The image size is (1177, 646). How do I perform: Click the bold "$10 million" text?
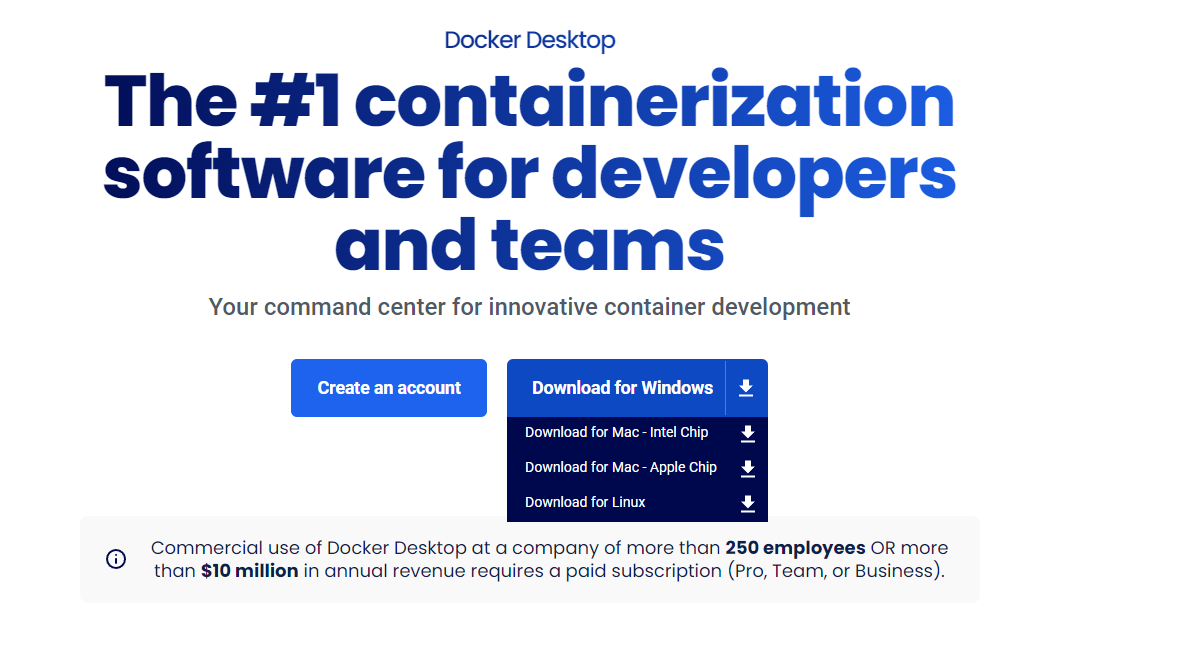249,571
